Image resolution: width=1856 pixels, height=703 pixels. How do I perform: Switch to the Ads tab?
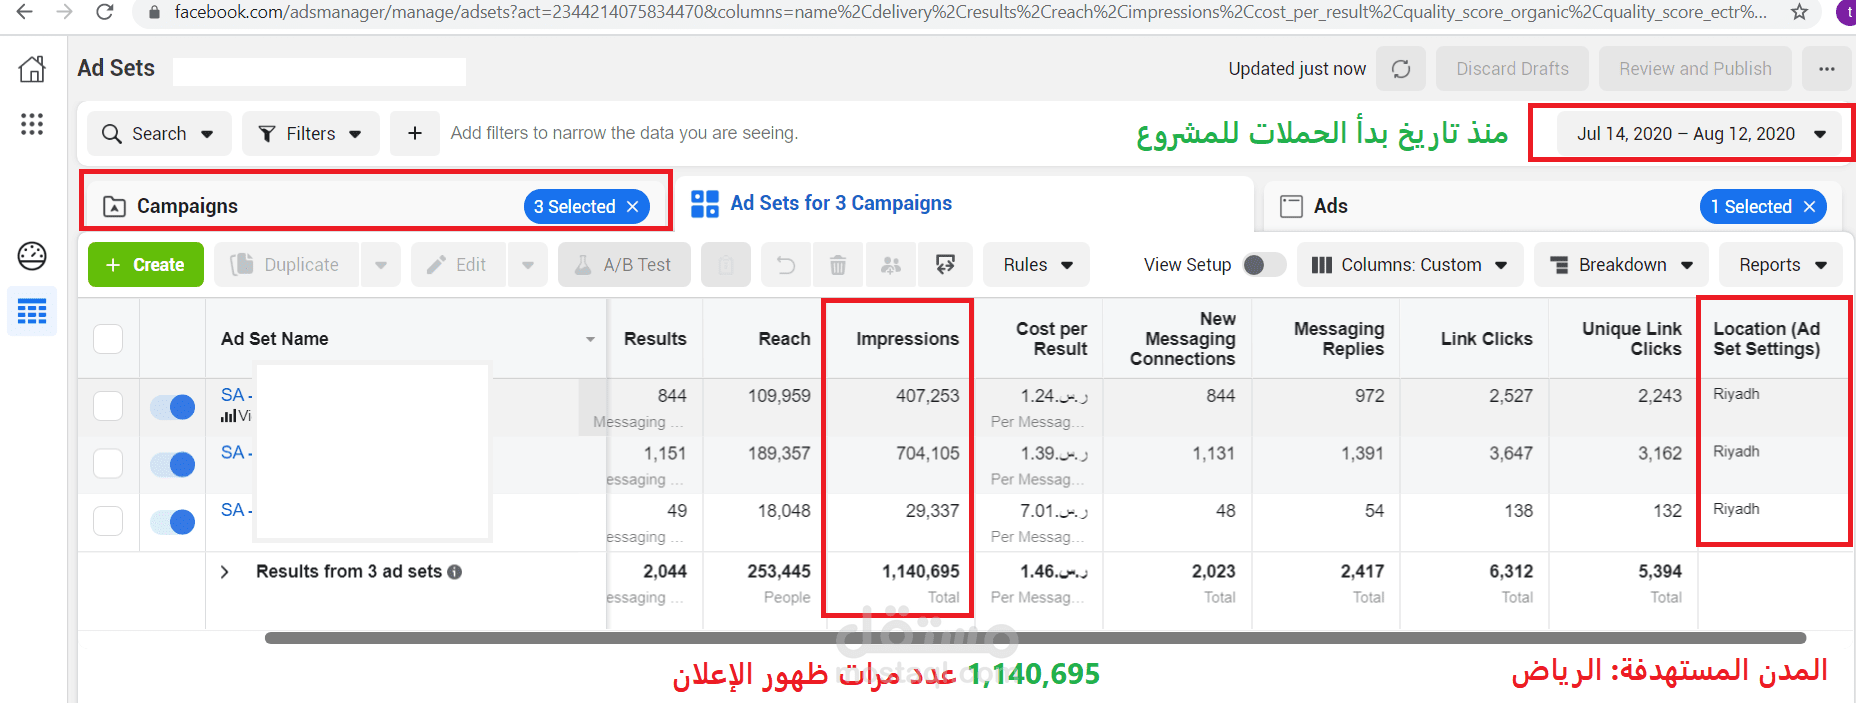pyautogui.click(x=1330, y=206)
